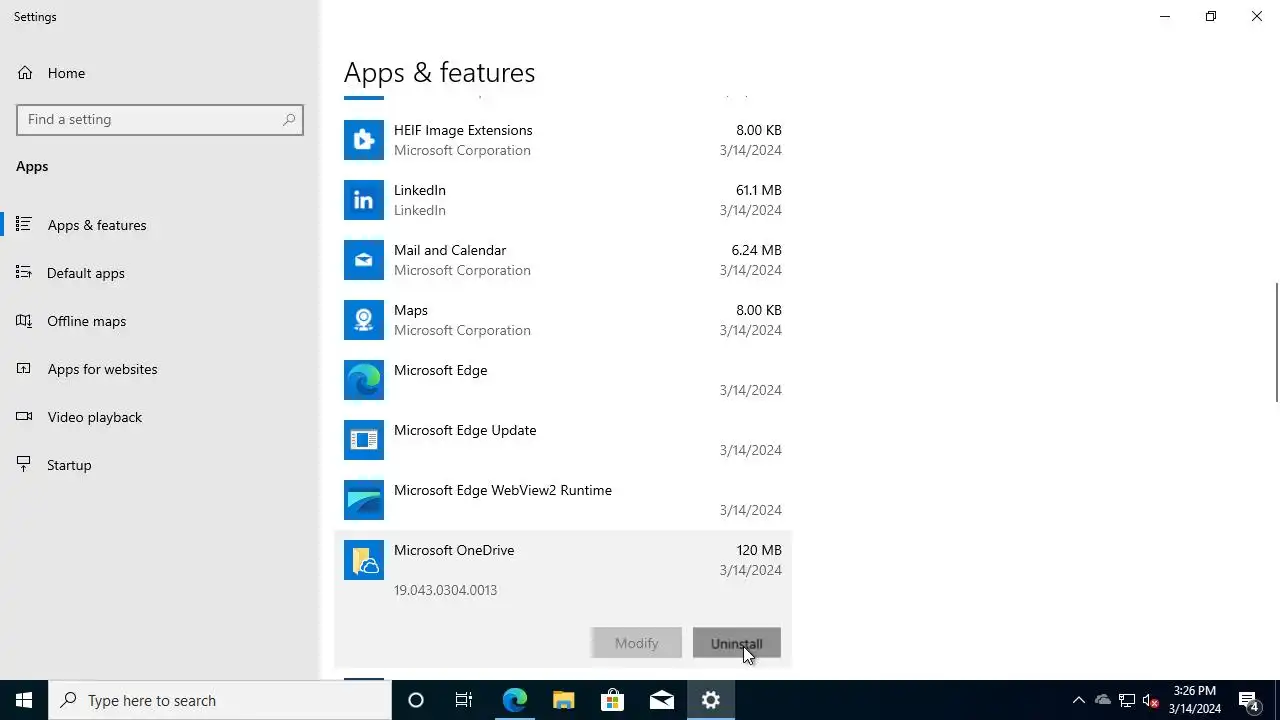Click the Settings gear on the taskbar
The image size is (1280, 720).
[711, 700]
